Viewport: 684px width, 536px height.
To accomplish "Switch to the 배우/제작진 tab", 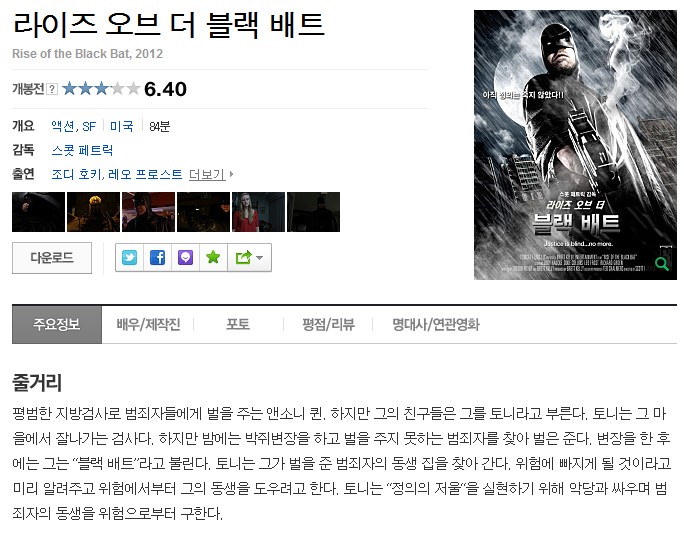I will [148, 324].
